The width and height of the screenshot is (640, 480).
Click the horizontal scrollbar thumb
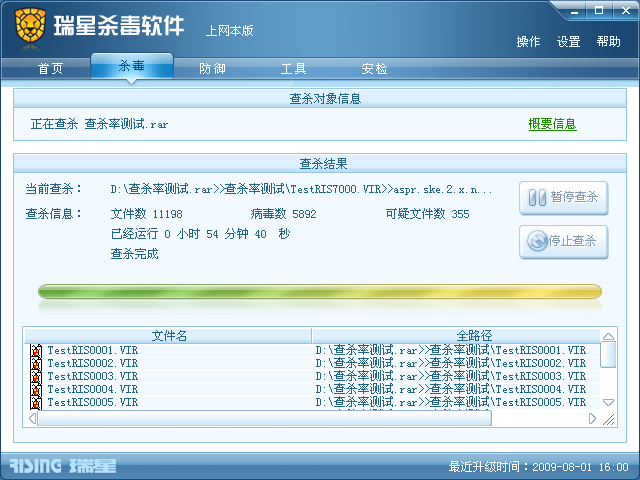(x=264, y=419)
